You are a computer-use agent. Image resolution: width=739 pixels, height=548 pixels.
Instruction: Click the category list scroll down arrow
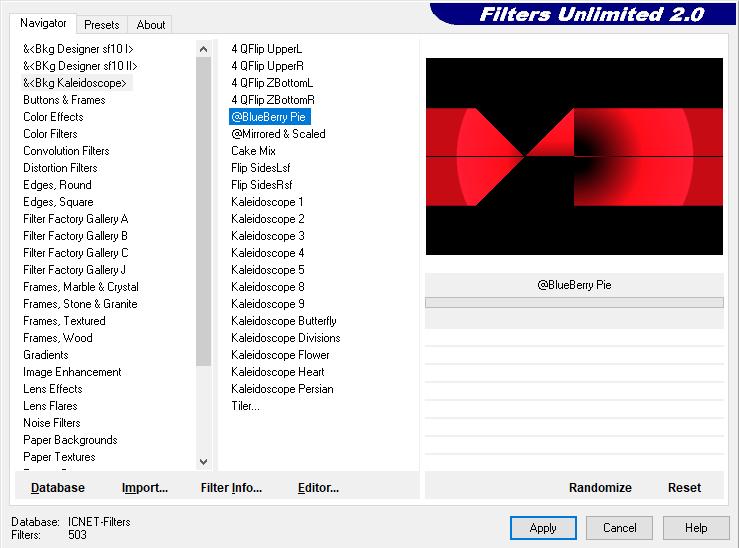point(204,462)
